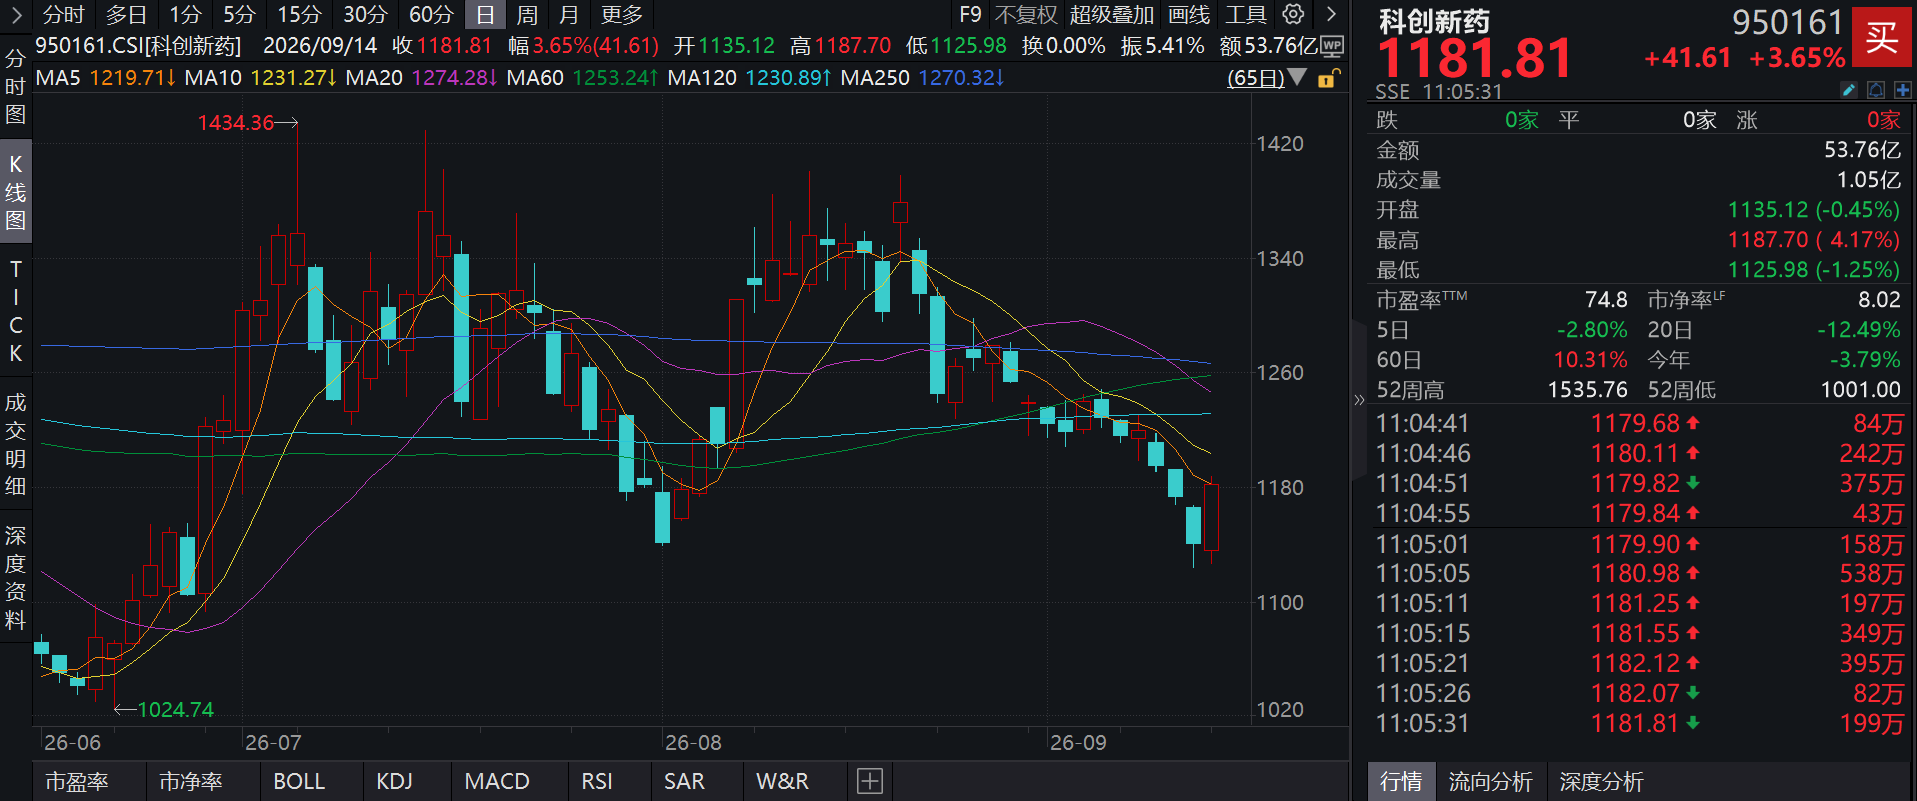Screen dimensions: 1917x801
Task: Open 画线 drawing tools
Action: click(1189, 14)
